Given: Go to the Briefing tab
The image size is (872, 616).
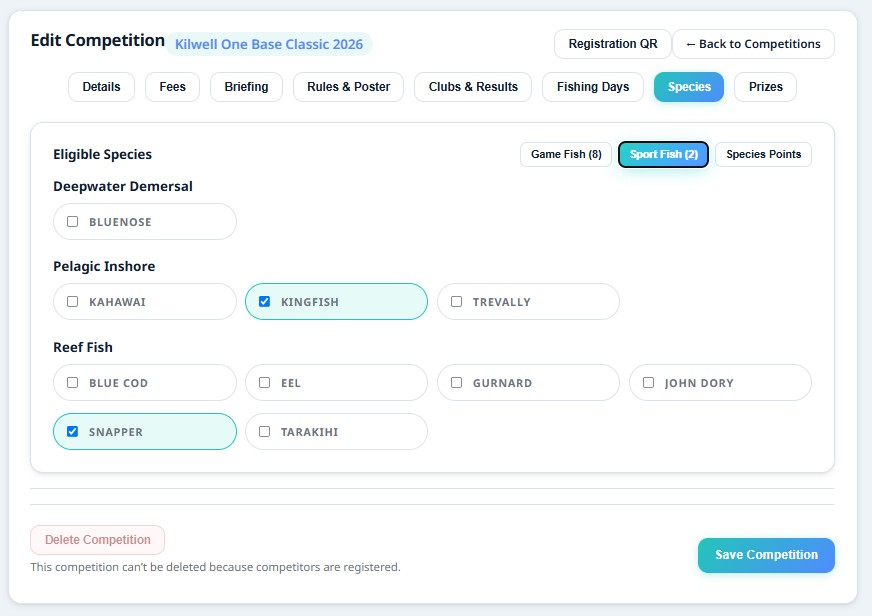Looking at the screenshot, I should click(246, 87).
